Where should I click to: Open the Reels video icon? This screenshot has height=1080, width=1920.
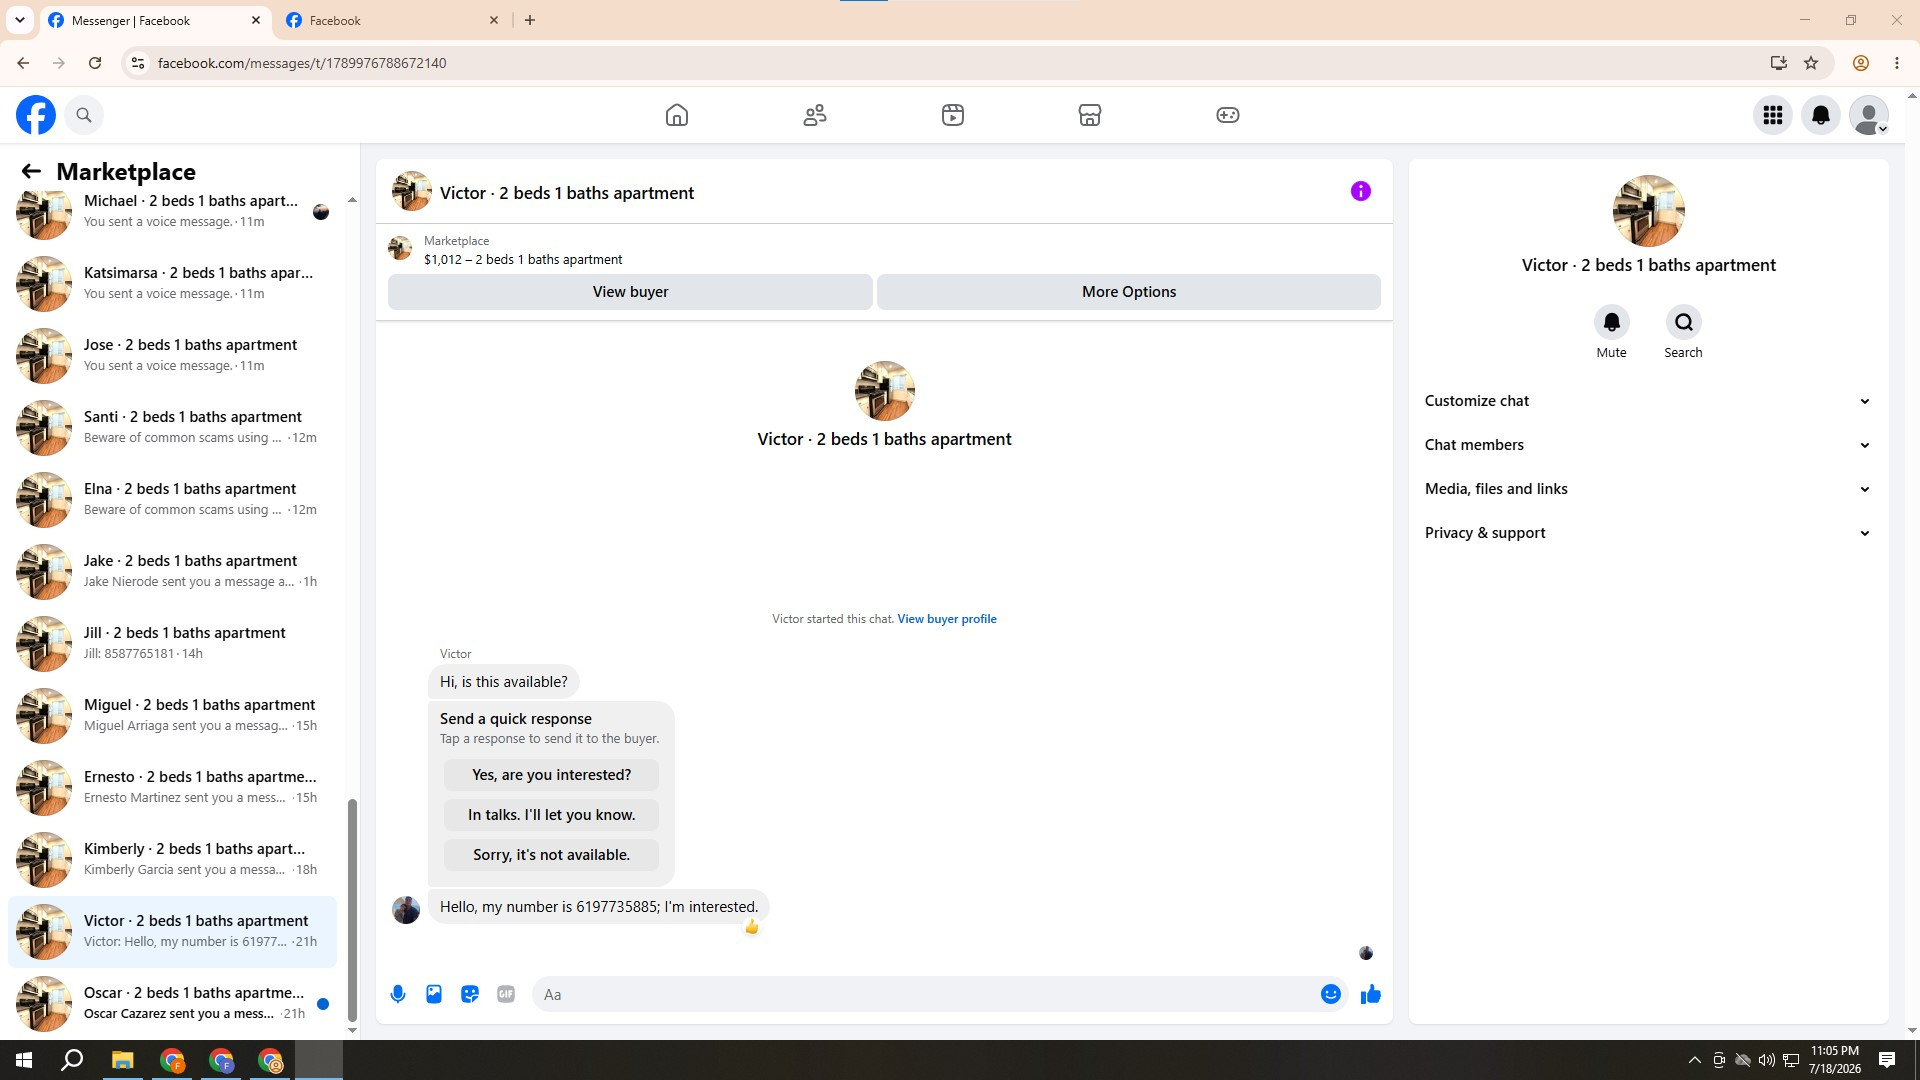953,115
